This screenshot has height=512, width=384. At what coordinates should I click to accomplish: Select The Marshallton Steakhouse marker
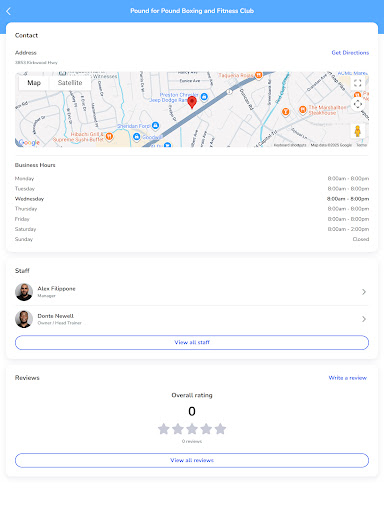click(303, 109)
